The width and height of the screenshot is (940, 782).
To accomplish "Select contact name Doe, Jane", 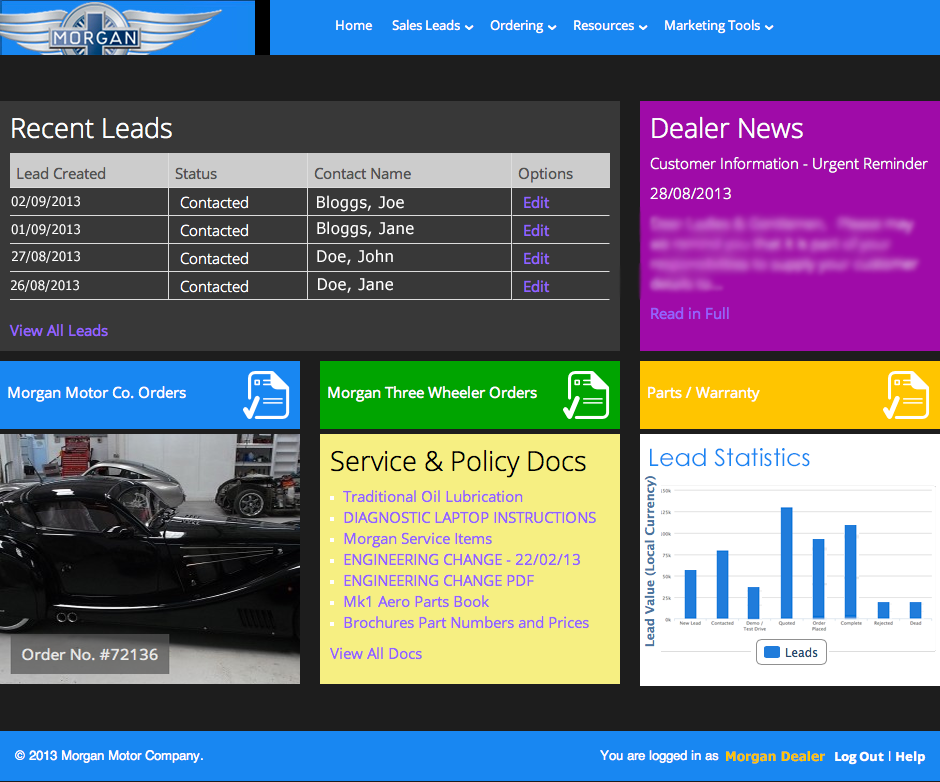I will click(355, 285).
